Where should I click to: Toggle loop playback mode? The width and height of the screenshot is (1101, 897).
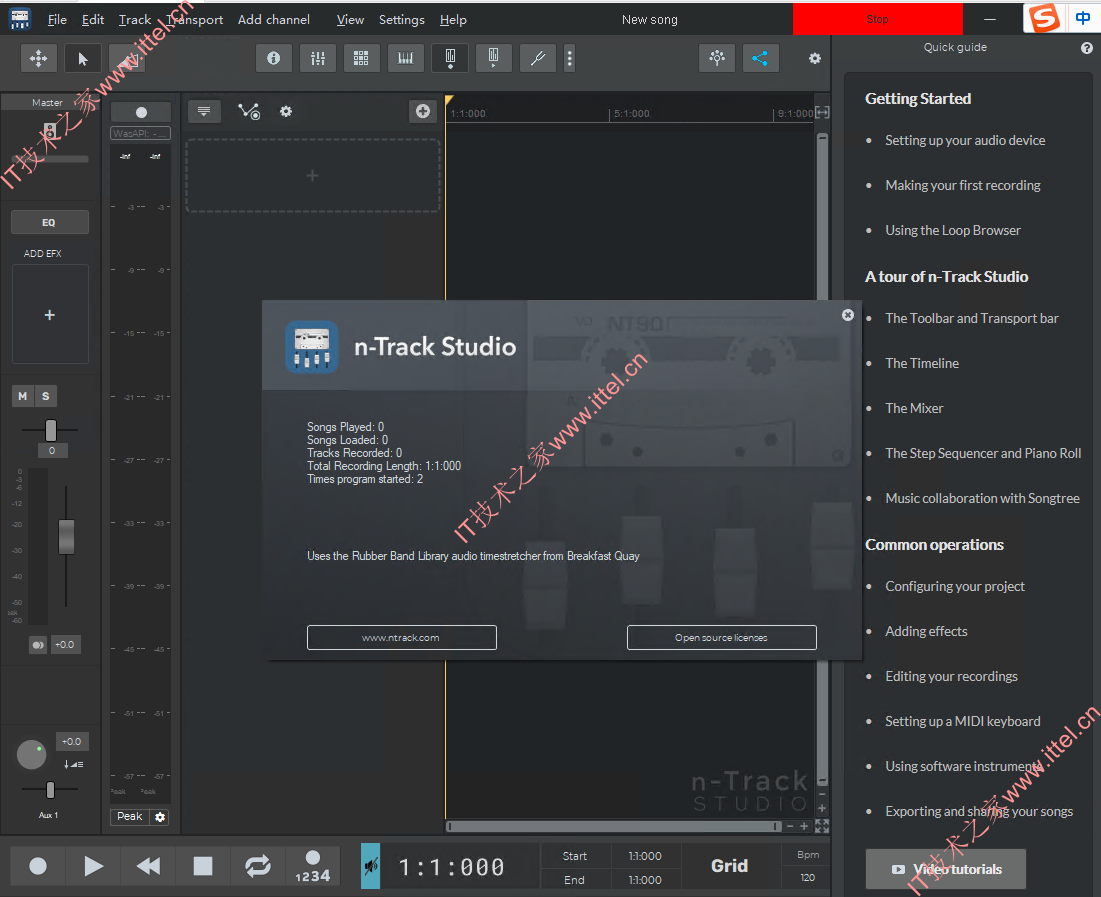258,866
